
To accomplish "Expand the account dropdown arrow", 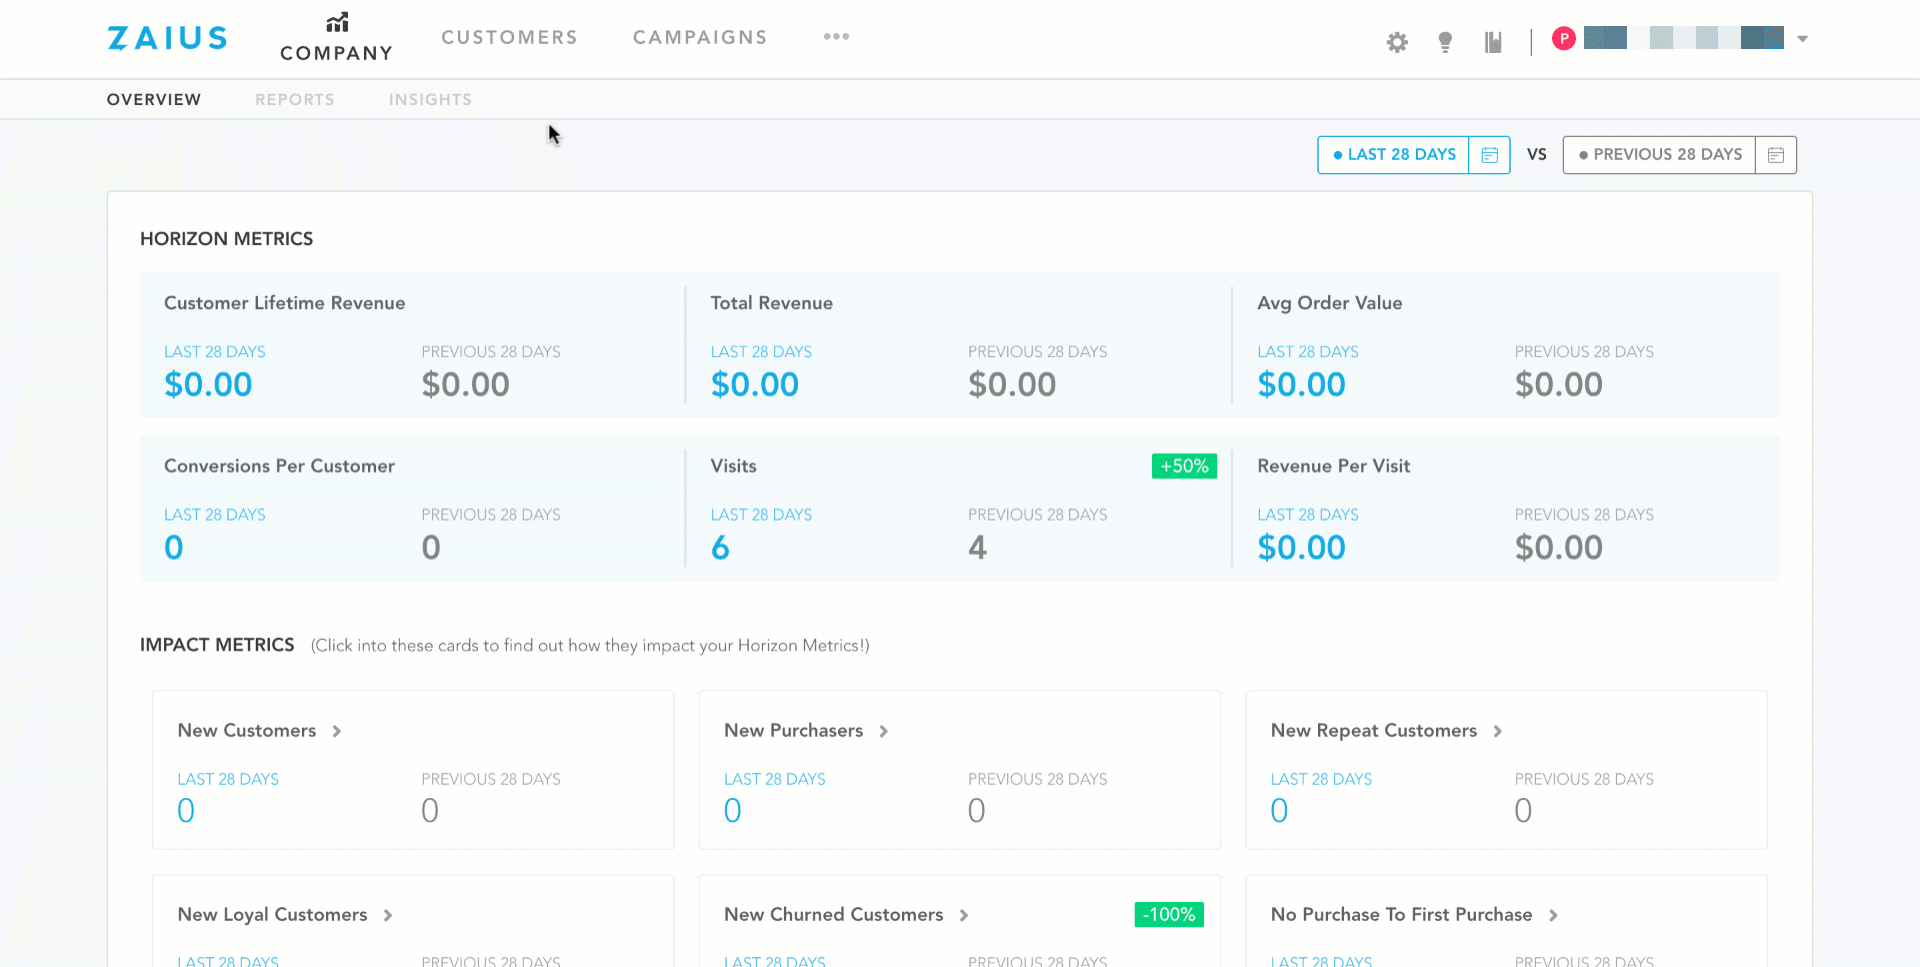I will click(1803, 39).
